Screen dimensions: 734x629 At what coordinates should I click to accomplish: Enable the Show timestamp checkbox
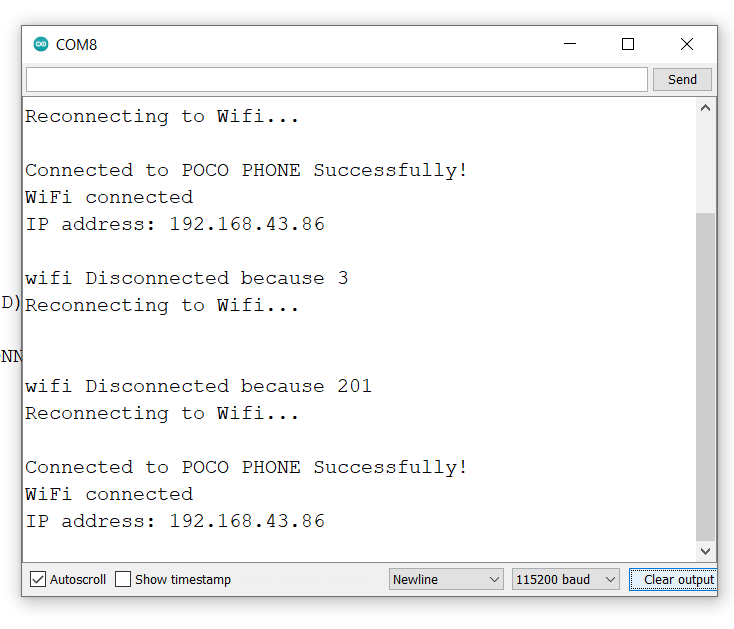click(x=123, y=579)
